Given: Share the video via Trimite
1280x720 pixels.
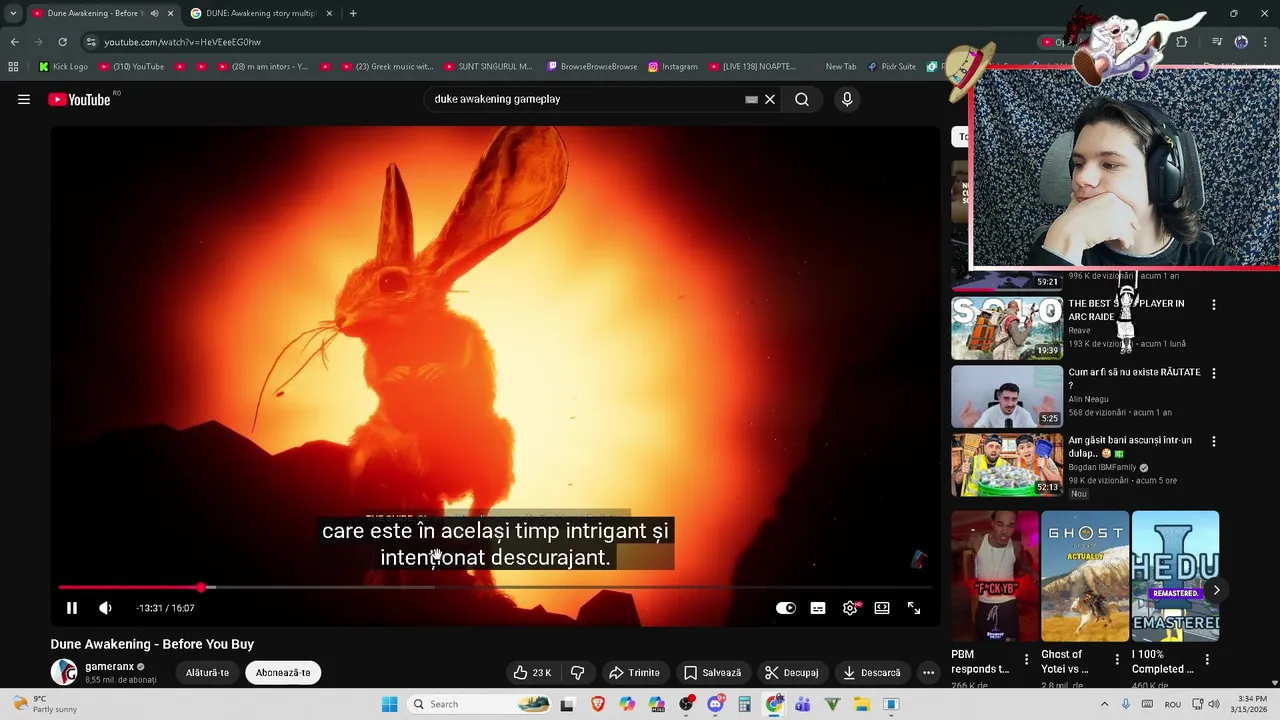Looking at the screenshot, I should click(634, 673).
